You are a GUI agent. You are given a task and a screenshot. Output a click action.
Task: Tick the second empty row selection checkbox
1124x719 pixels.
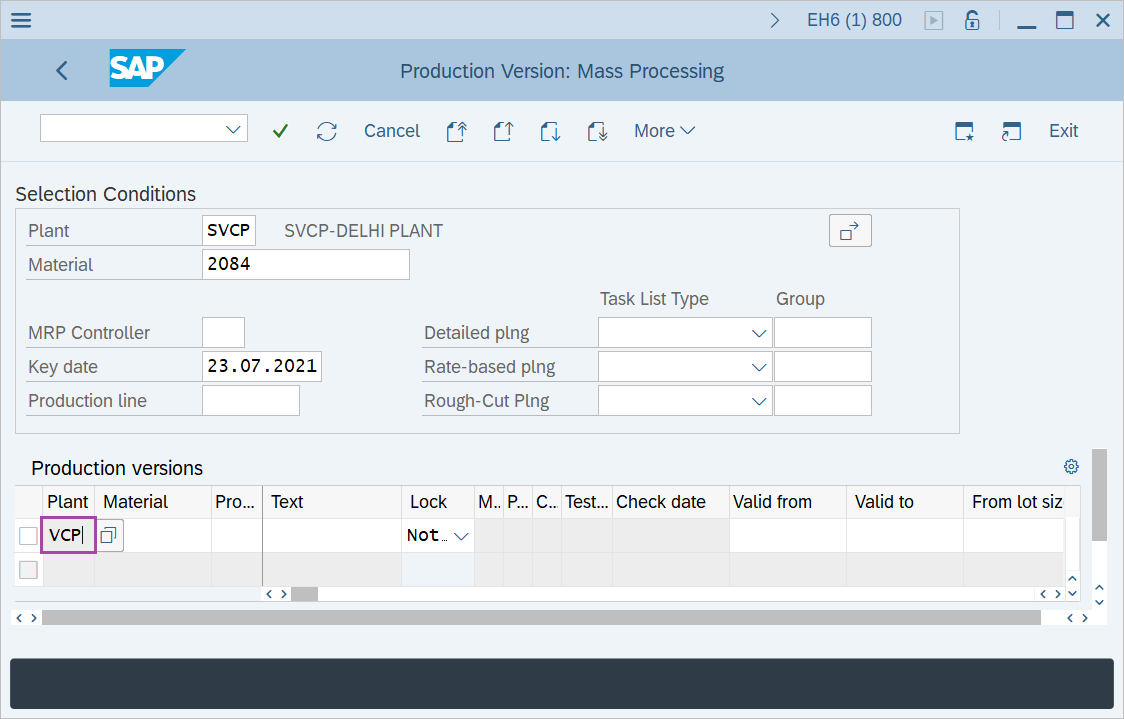click(x=28, y=569)
